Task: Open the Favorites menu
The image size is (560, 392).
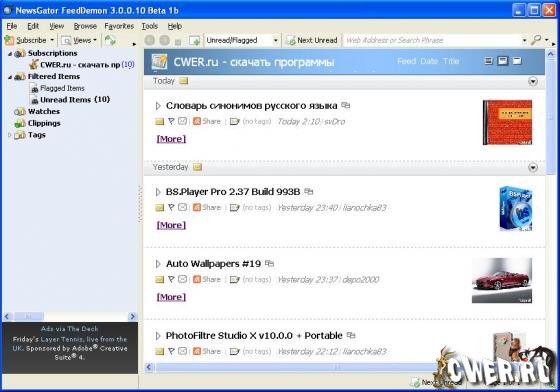Action: 119,26
